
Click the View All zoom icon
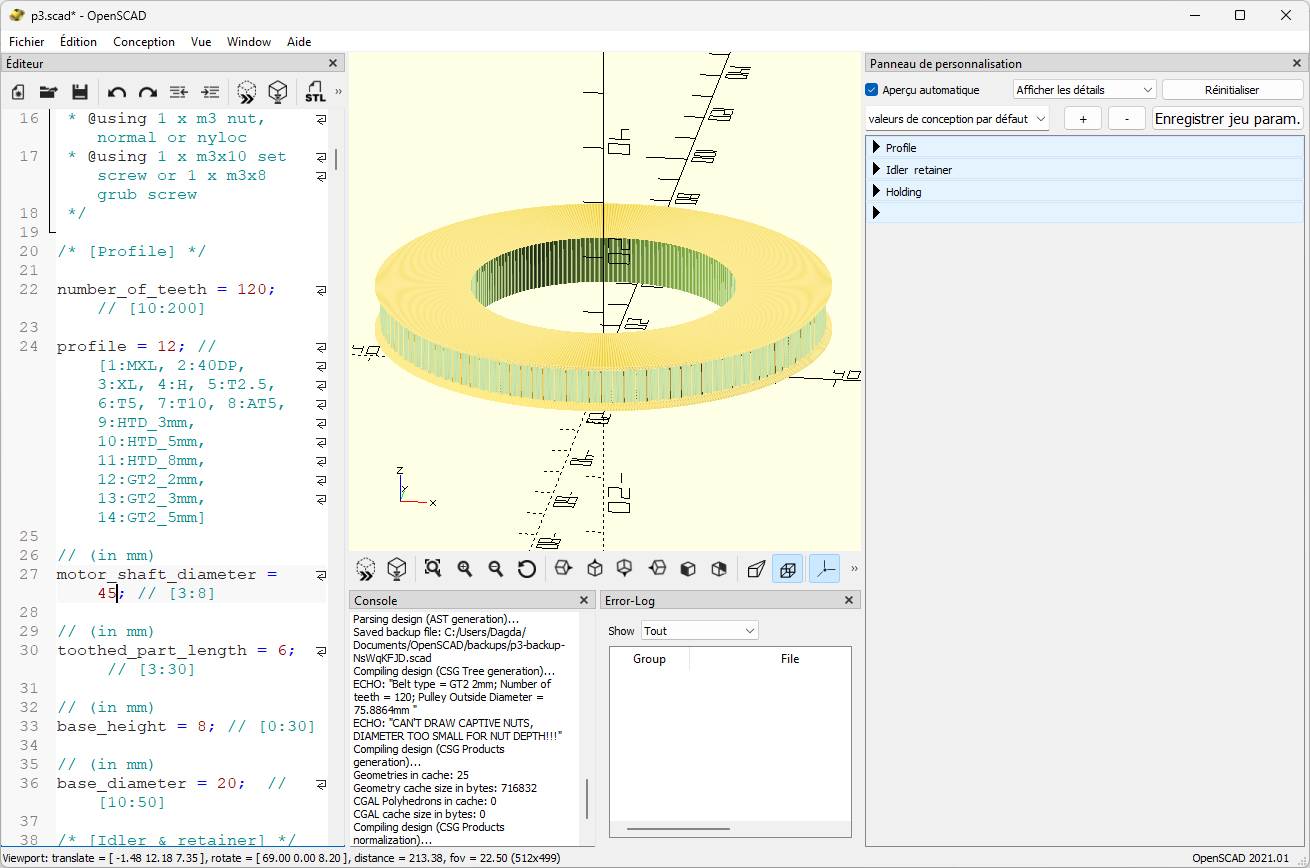pyautogui.click(x=433, y=569)
